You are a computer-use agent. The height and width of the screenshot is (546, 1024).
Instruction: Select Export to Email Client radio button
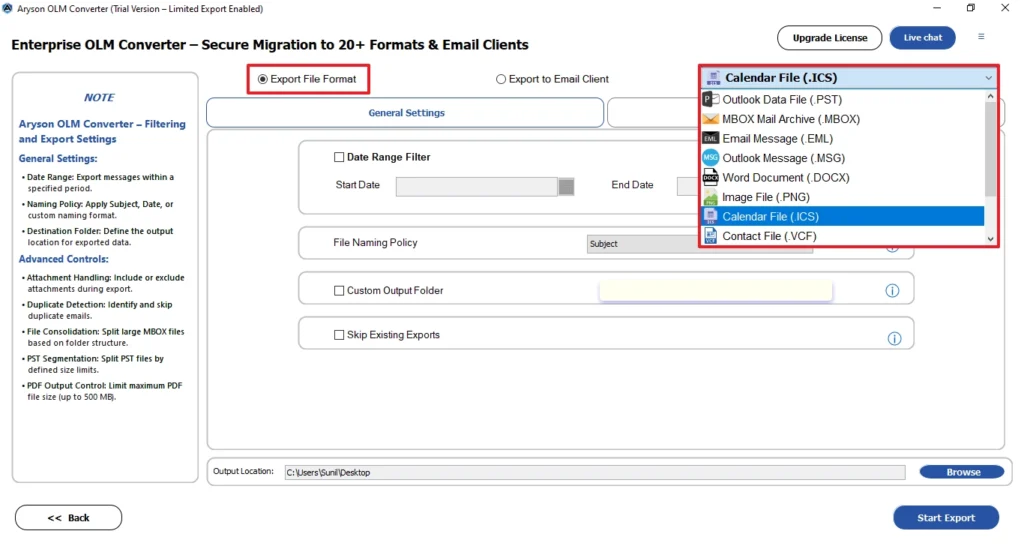click(x=501, y=79)
